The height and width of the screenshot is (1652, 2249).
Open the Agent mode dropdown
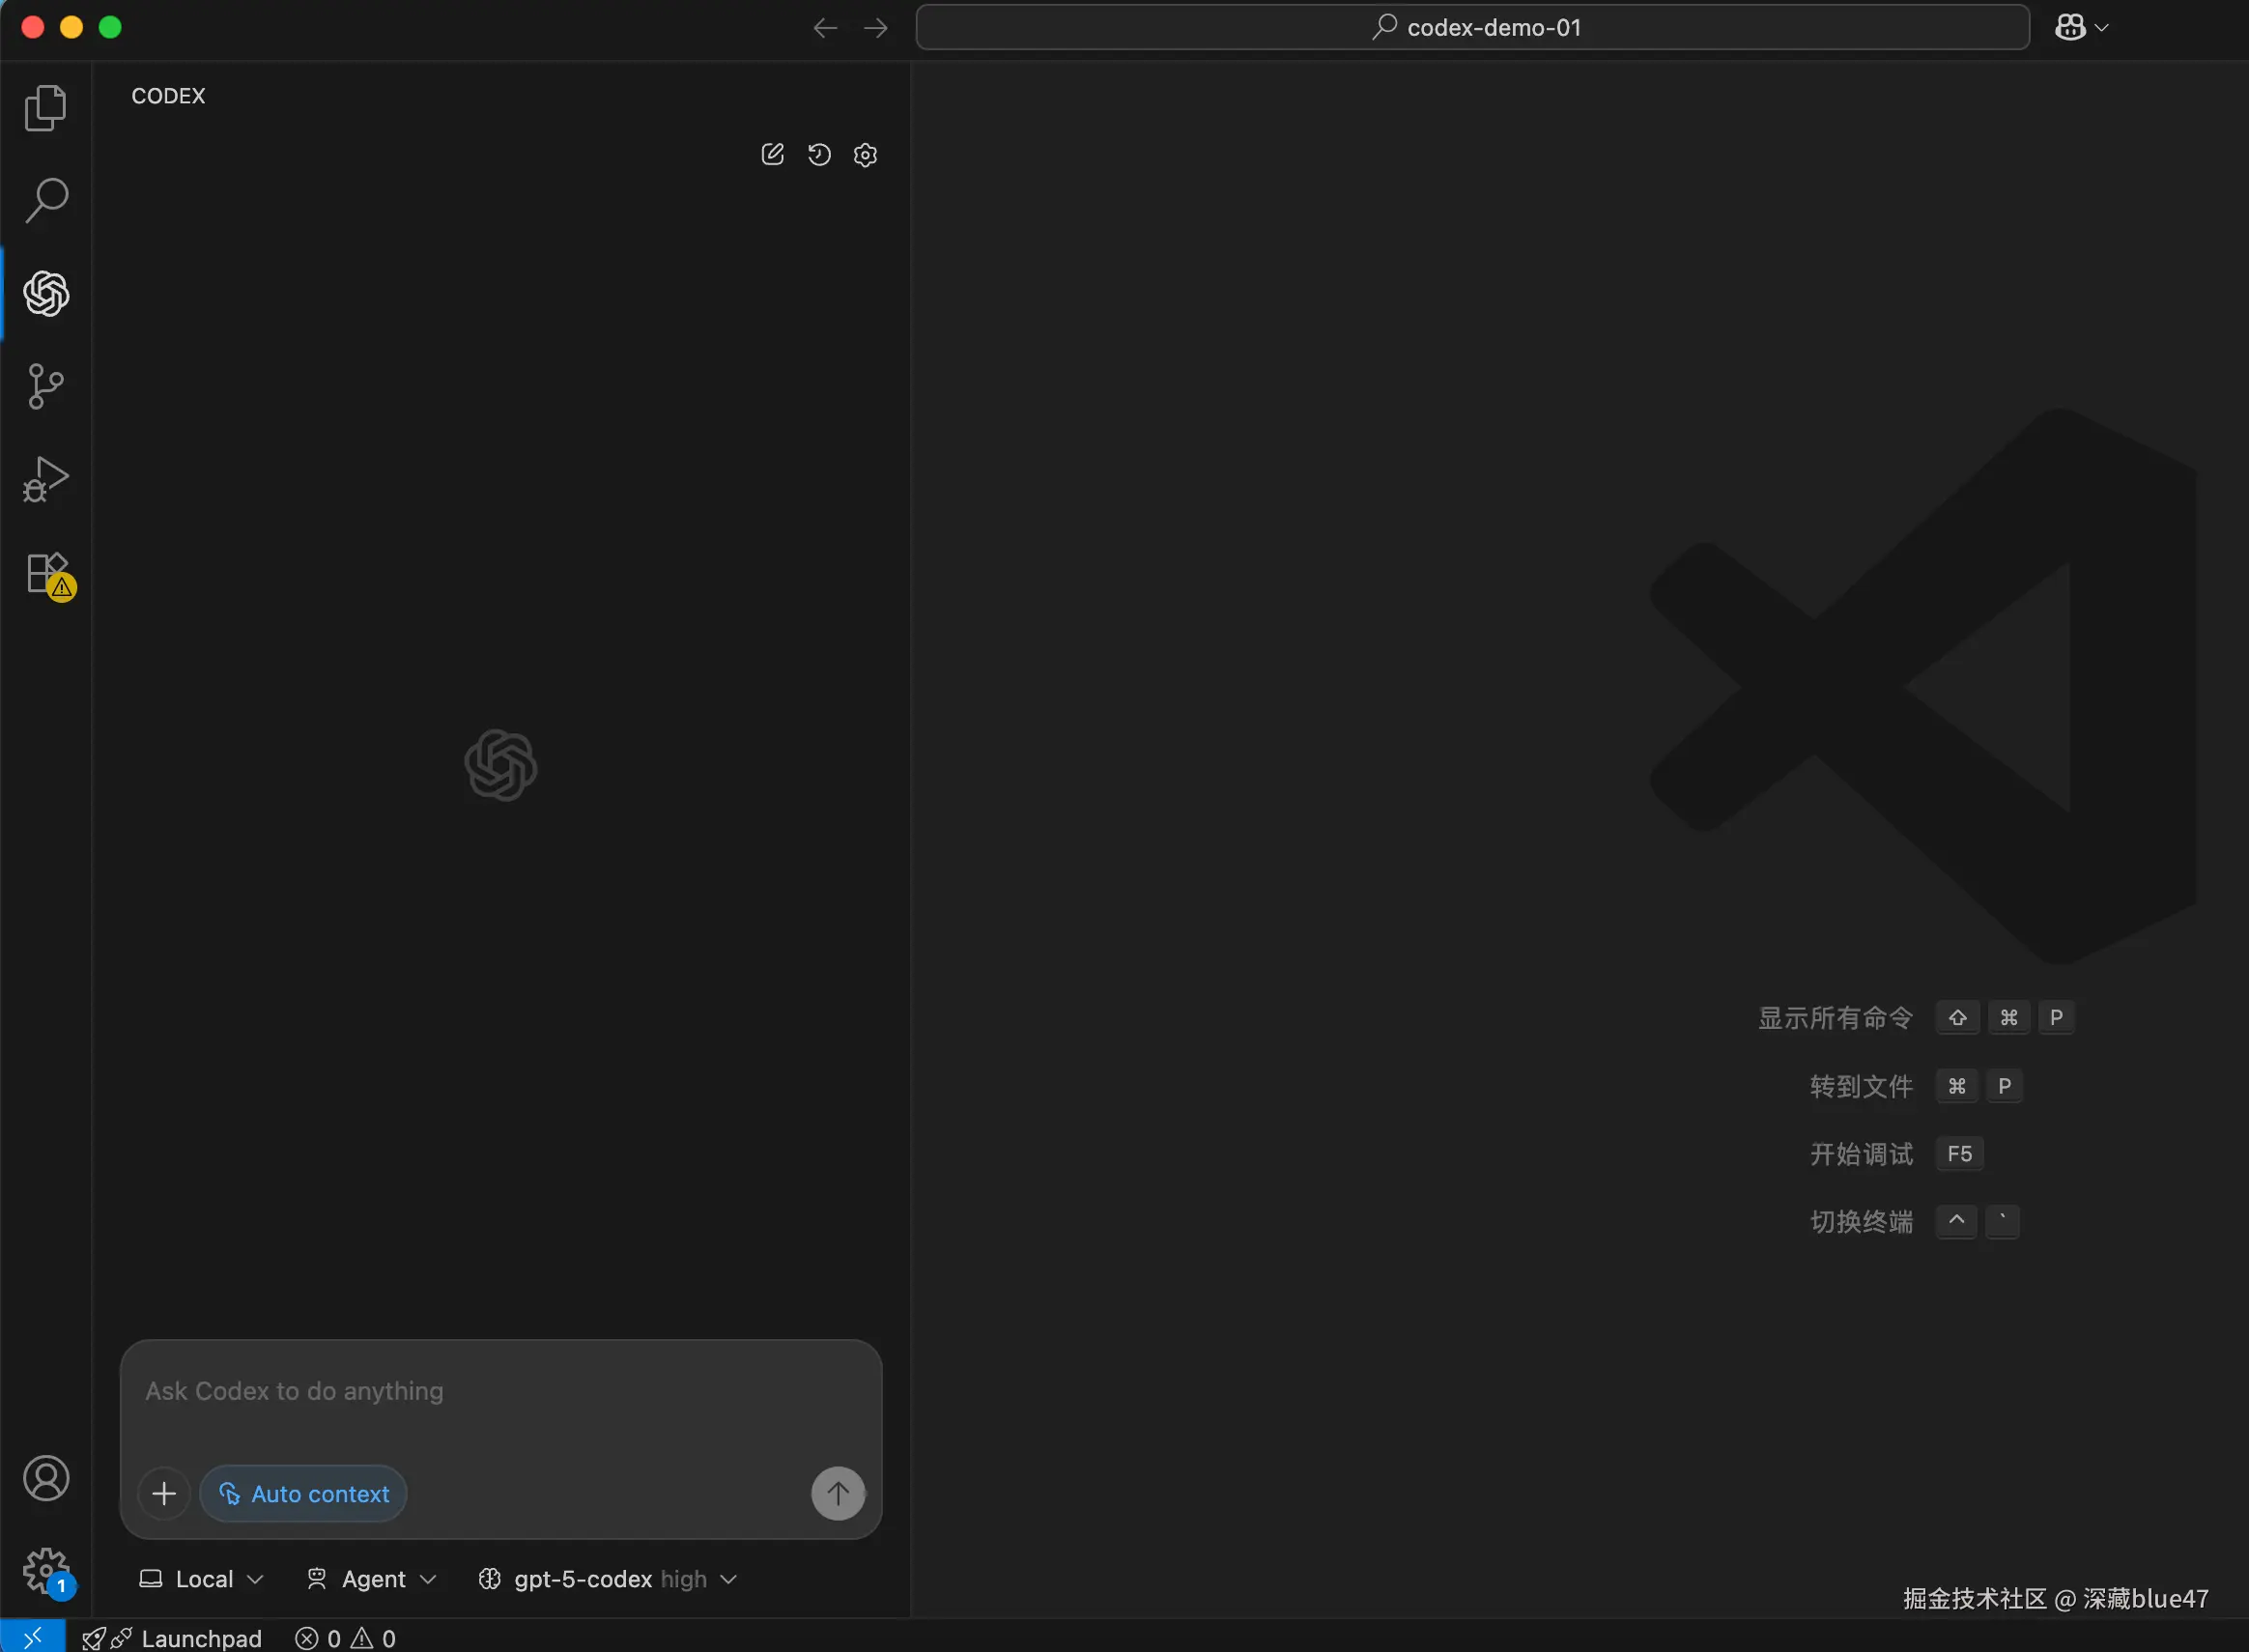pyautogui.click(x=371, y=1579)
